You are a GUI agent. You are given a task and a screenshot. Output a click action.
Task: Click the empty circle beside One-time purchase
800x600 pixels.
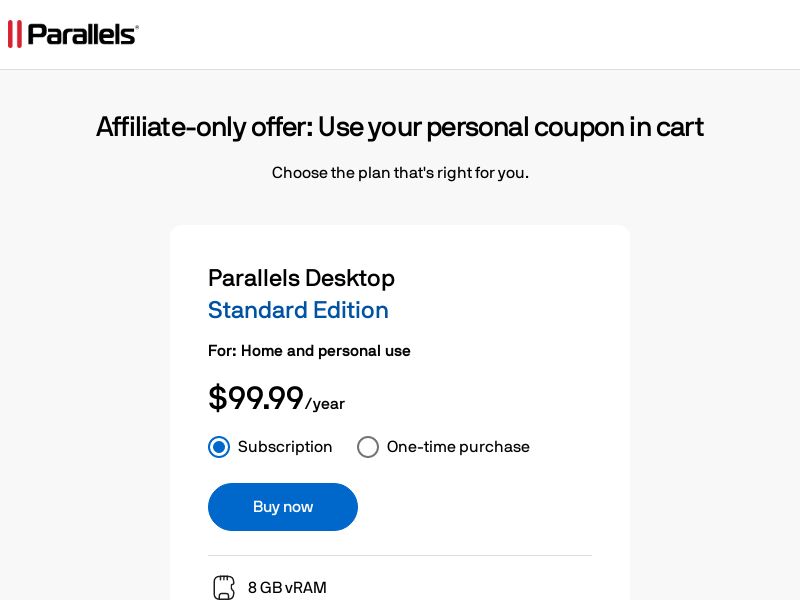coord(368,447)
